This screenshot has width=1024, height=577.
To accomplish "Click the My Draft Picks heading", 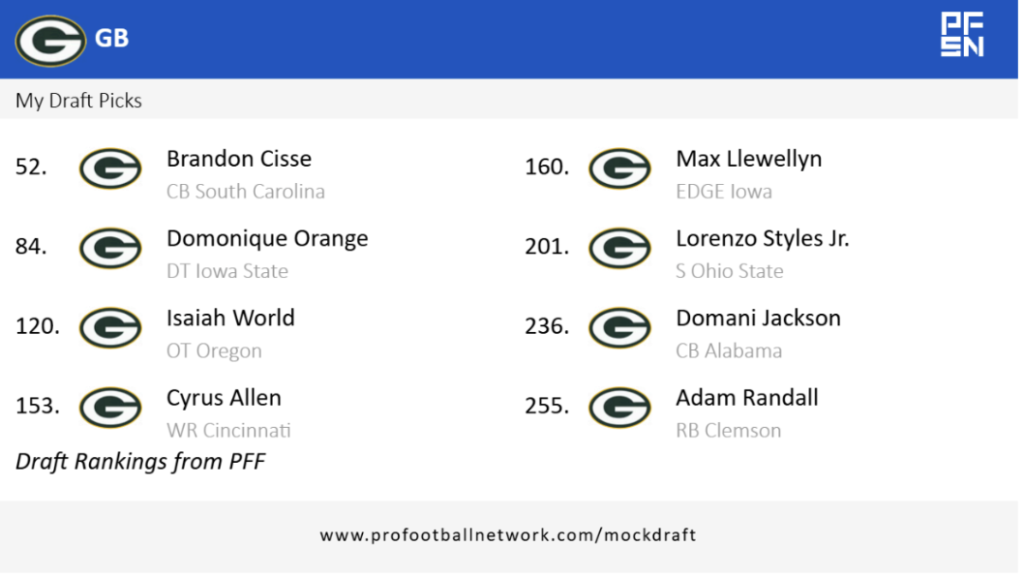I will [x=79, y=100].
